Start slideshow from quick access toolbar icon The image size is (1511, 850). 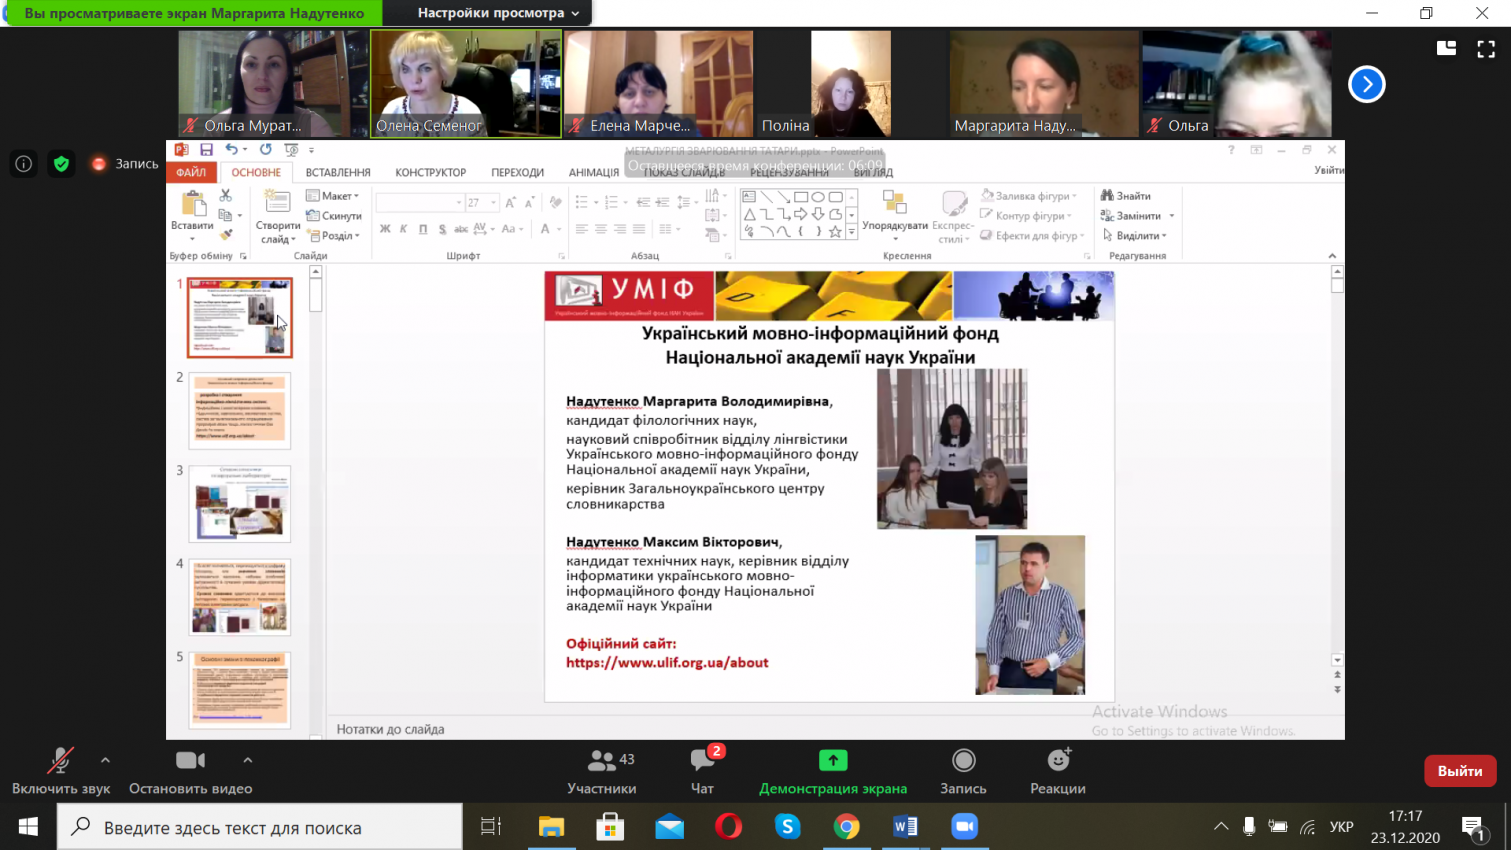click(x=291, y=150)
